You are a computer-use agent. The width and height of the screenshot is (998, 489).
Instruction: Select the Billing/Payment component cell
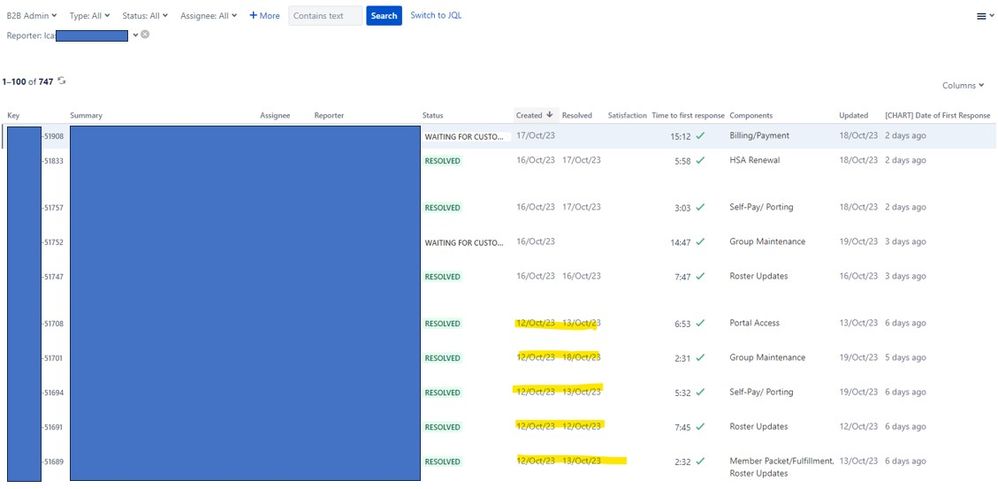click(759, 136)
